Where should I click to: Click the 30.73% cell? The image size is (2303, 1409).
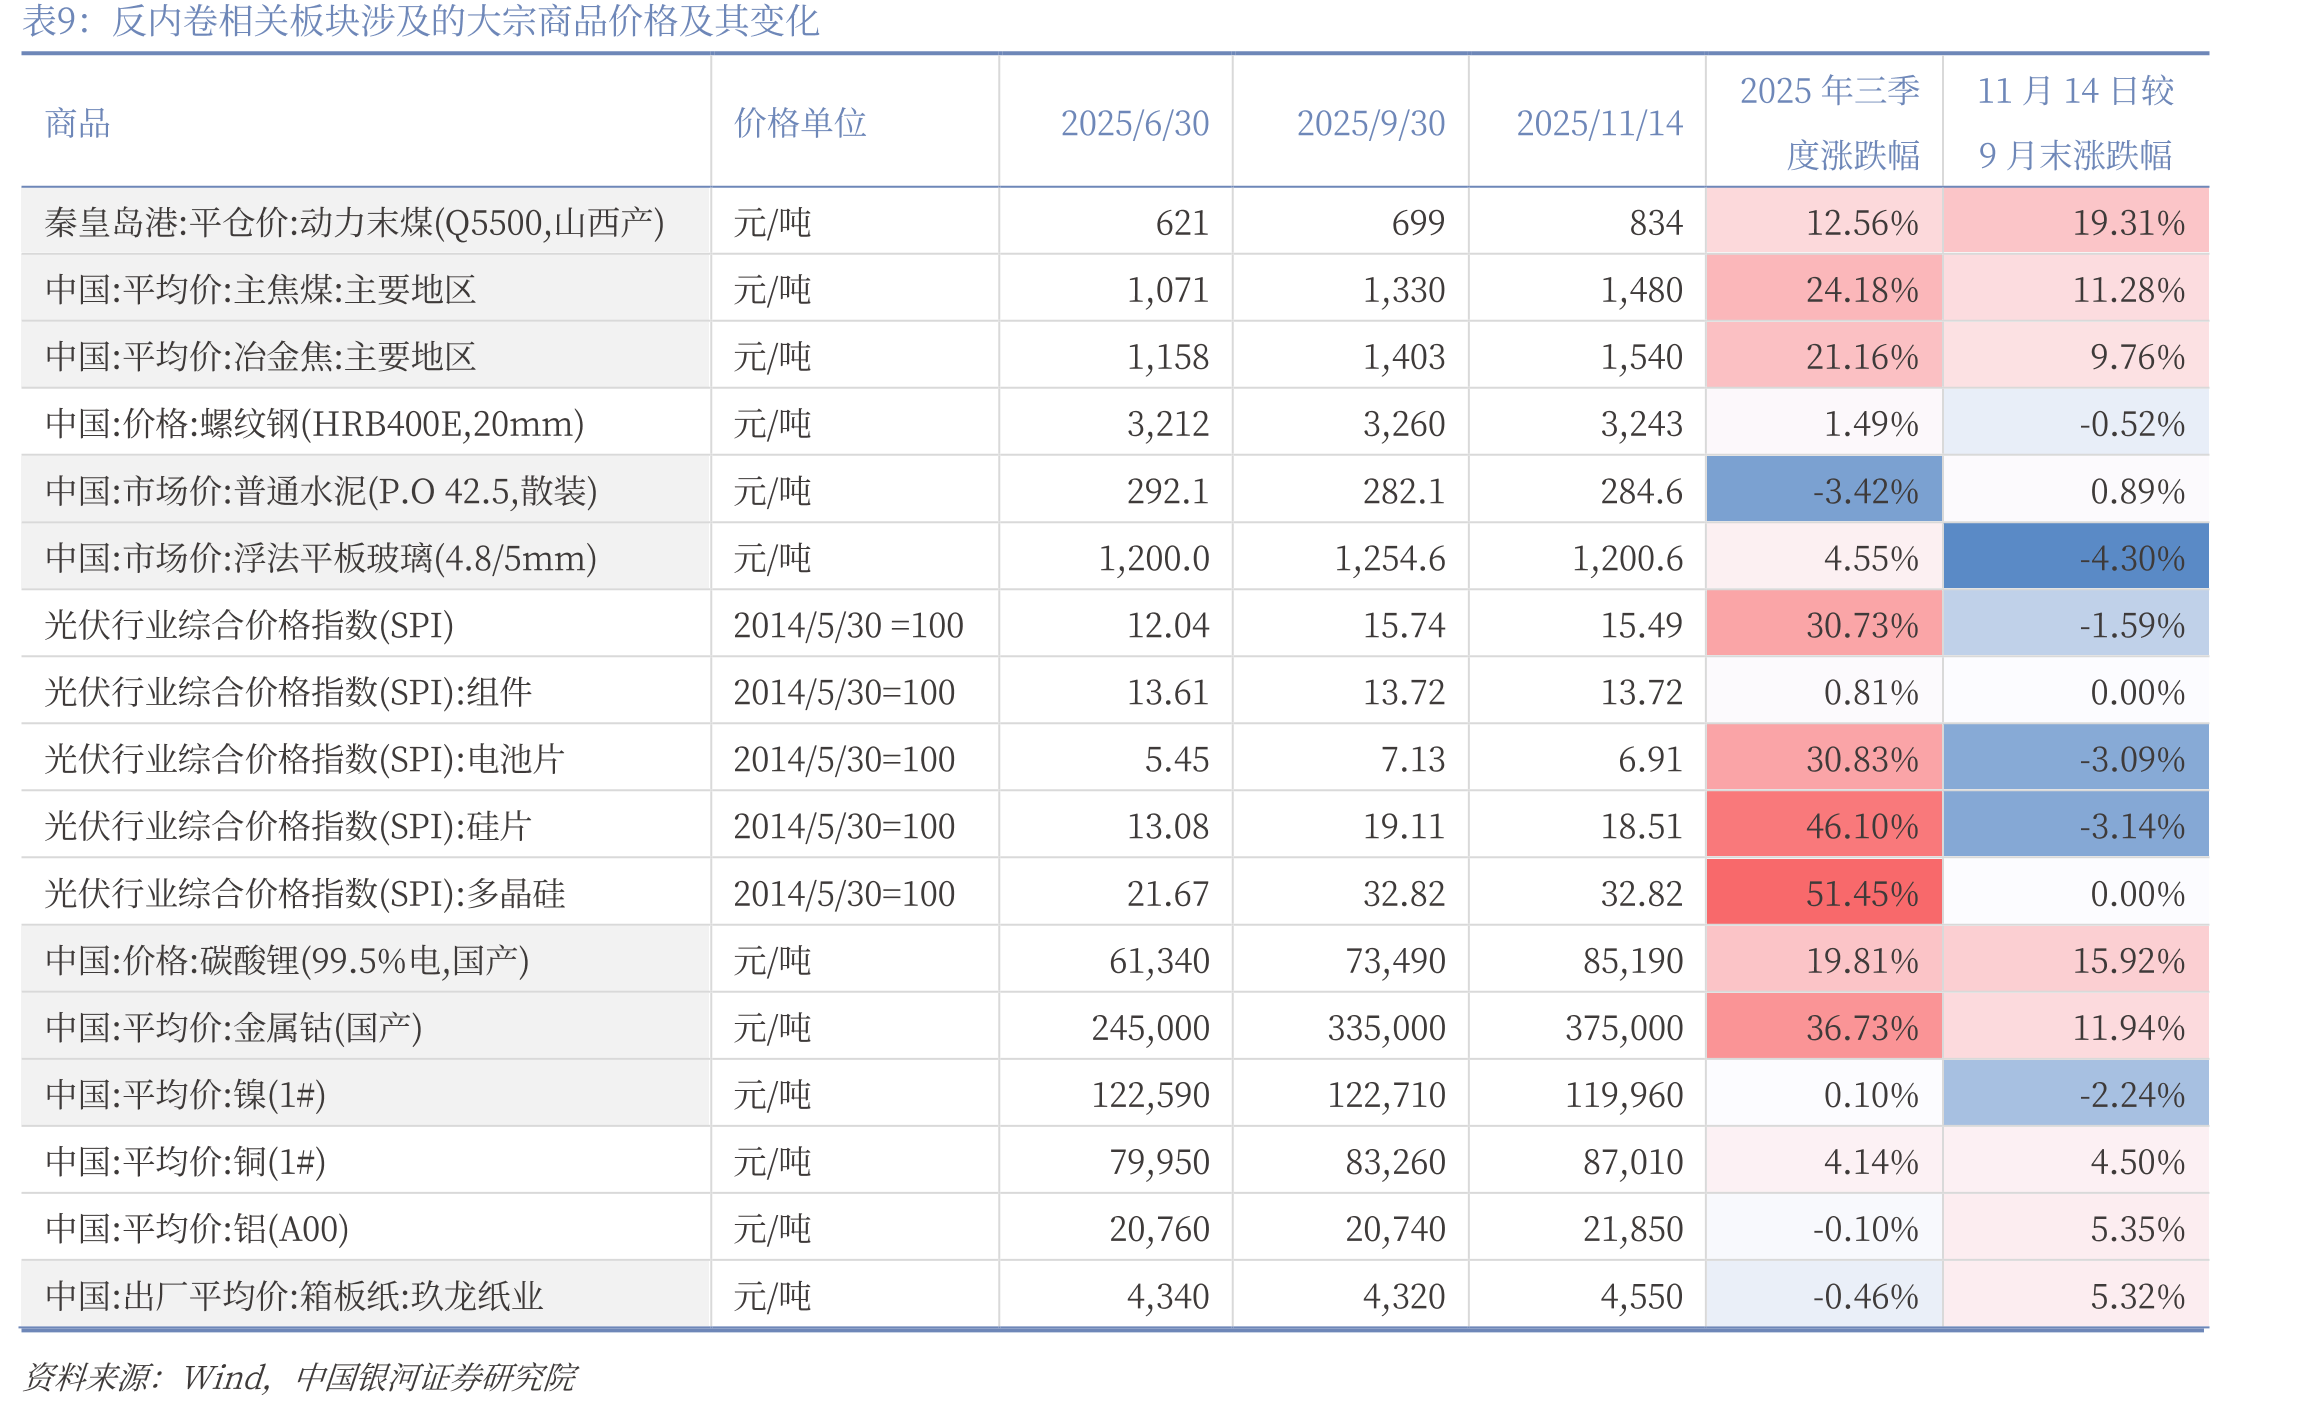pos(1824,625)
